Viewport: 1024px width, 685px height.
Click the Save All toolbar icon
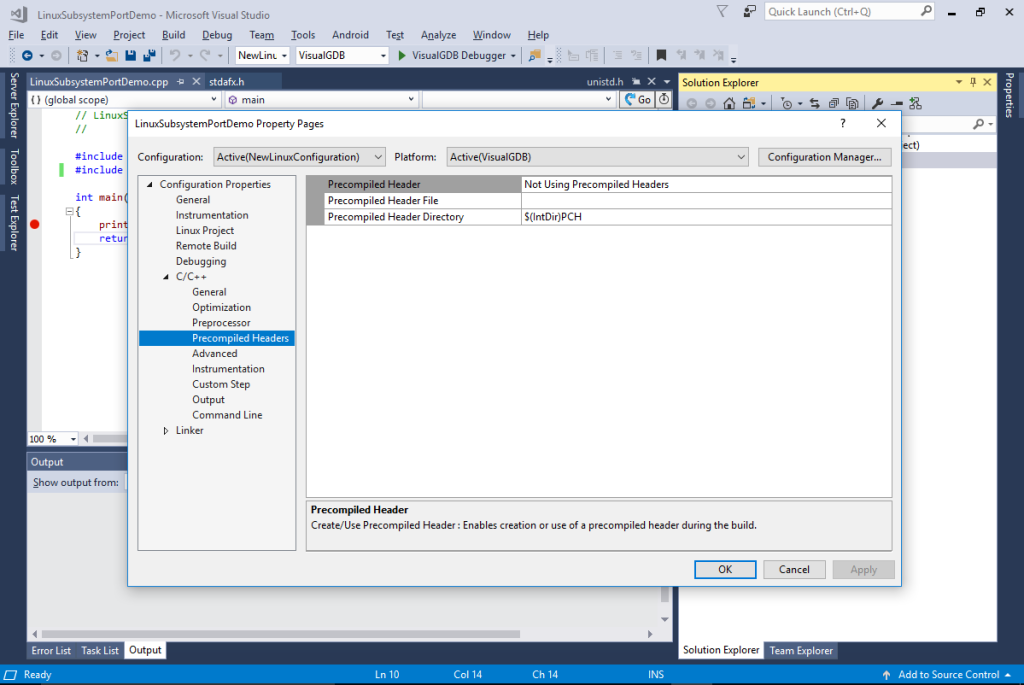149,56
